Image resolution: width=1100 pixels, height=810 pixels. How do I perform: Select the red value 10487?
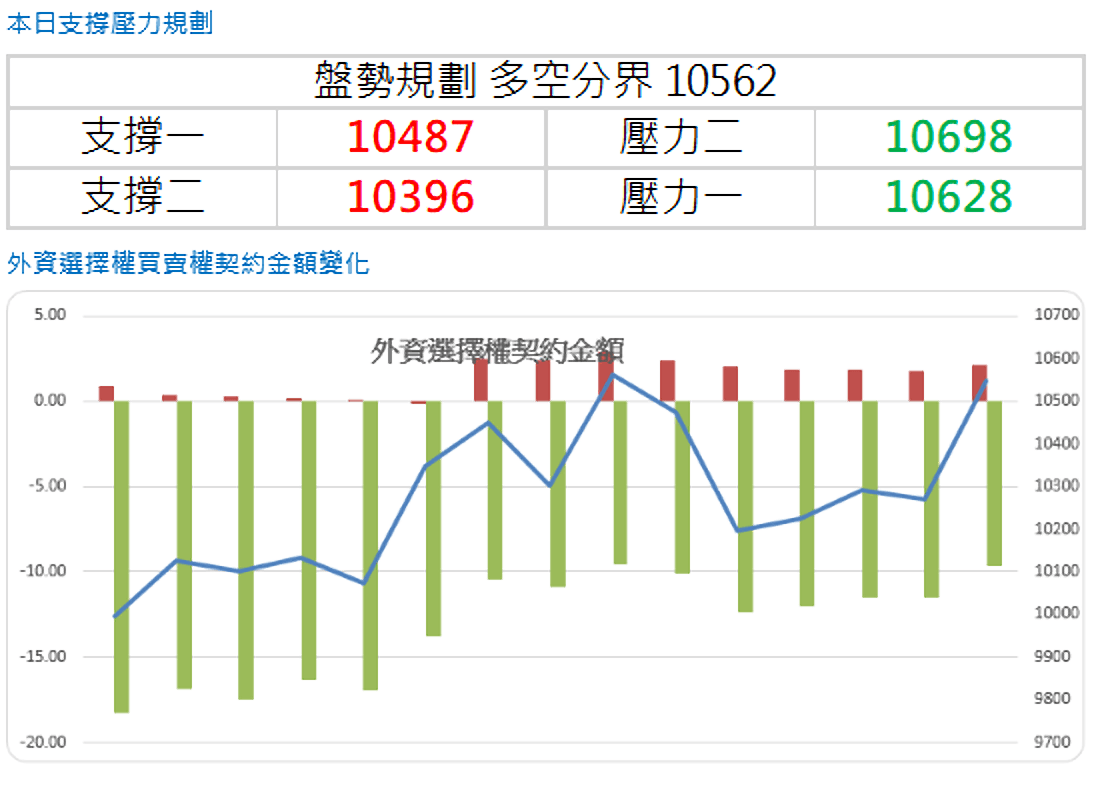tap(410, 137)
